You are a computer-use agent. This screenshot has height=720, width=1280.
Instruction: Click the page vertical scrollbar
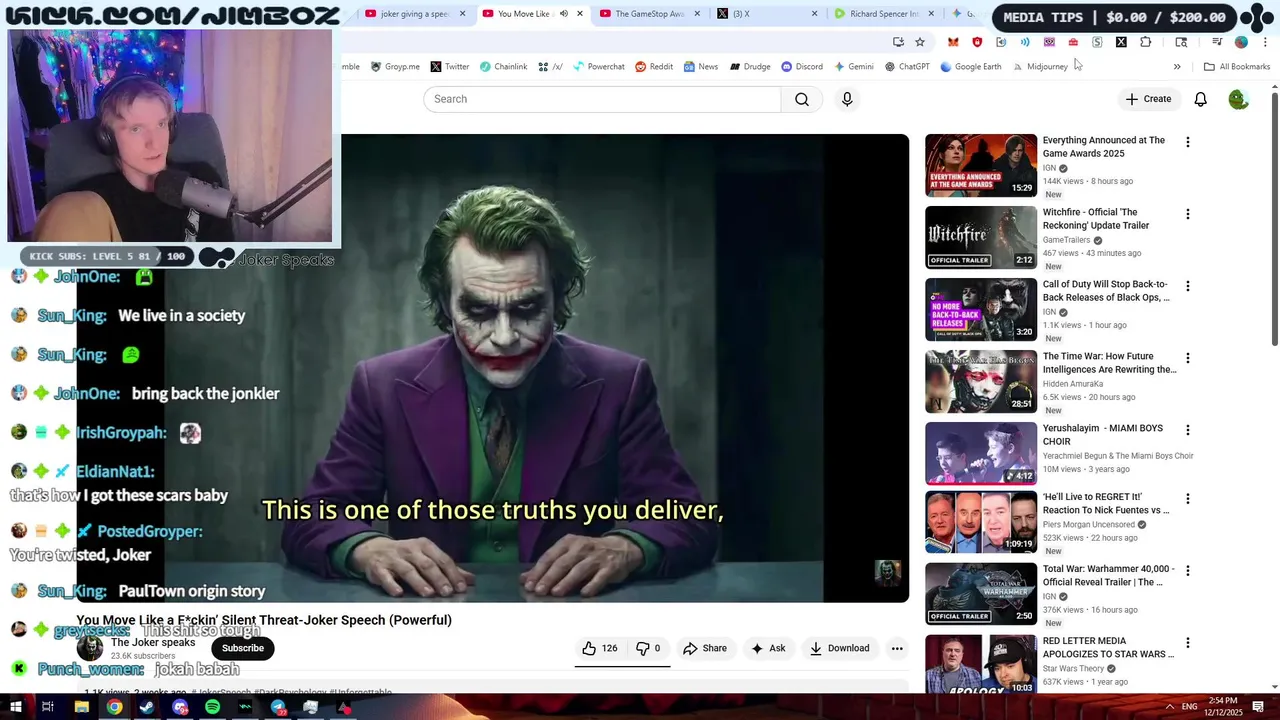[1274, 220]
